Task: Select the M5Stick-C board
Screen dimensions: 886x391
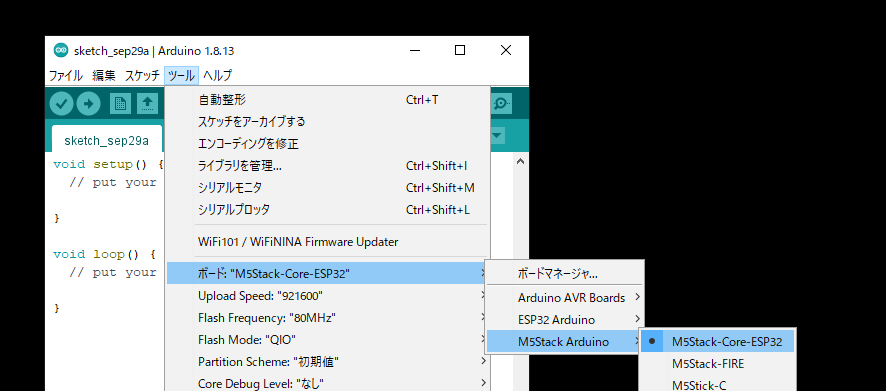Action: pyautogui.click(x=718, y=384)
